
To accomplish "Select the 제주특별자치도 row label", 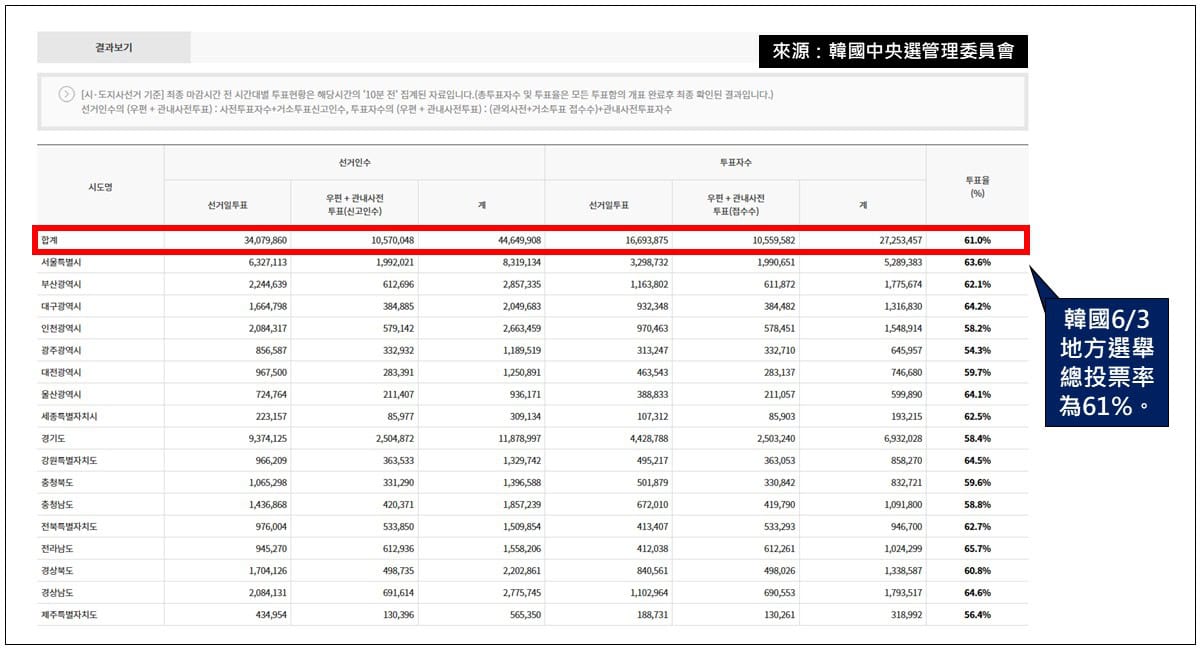I will 69,615.
